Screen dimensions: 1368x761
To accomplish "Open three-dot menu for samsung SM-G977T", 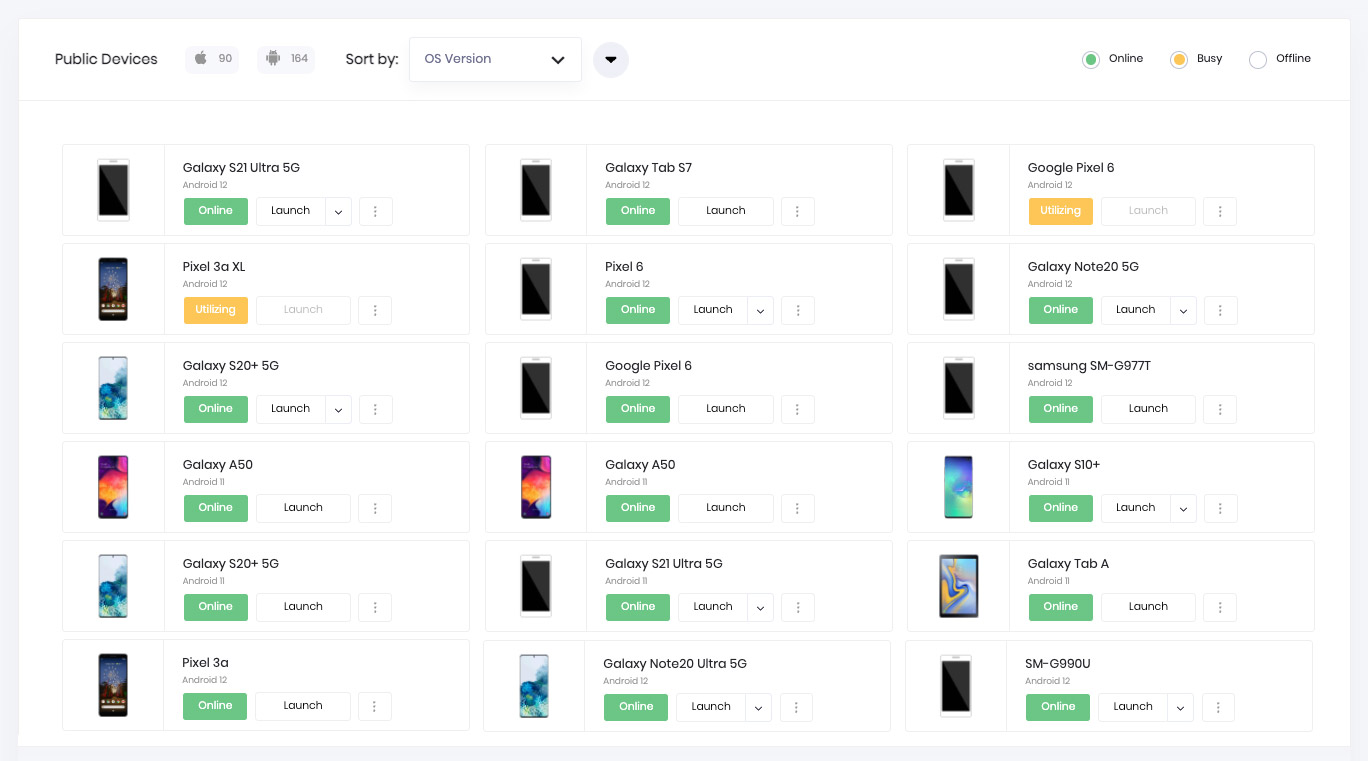I will click(1220, 409).
